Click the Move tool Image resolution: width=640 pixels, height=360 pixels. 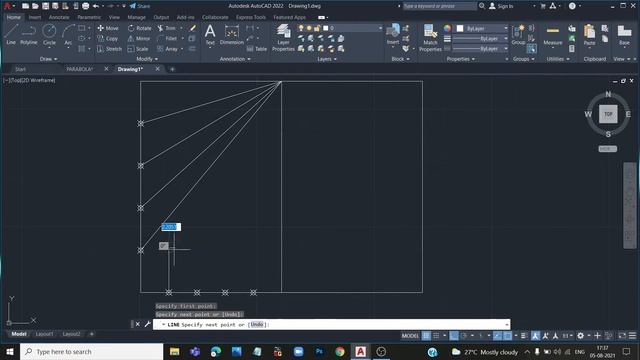coord(108,28)
